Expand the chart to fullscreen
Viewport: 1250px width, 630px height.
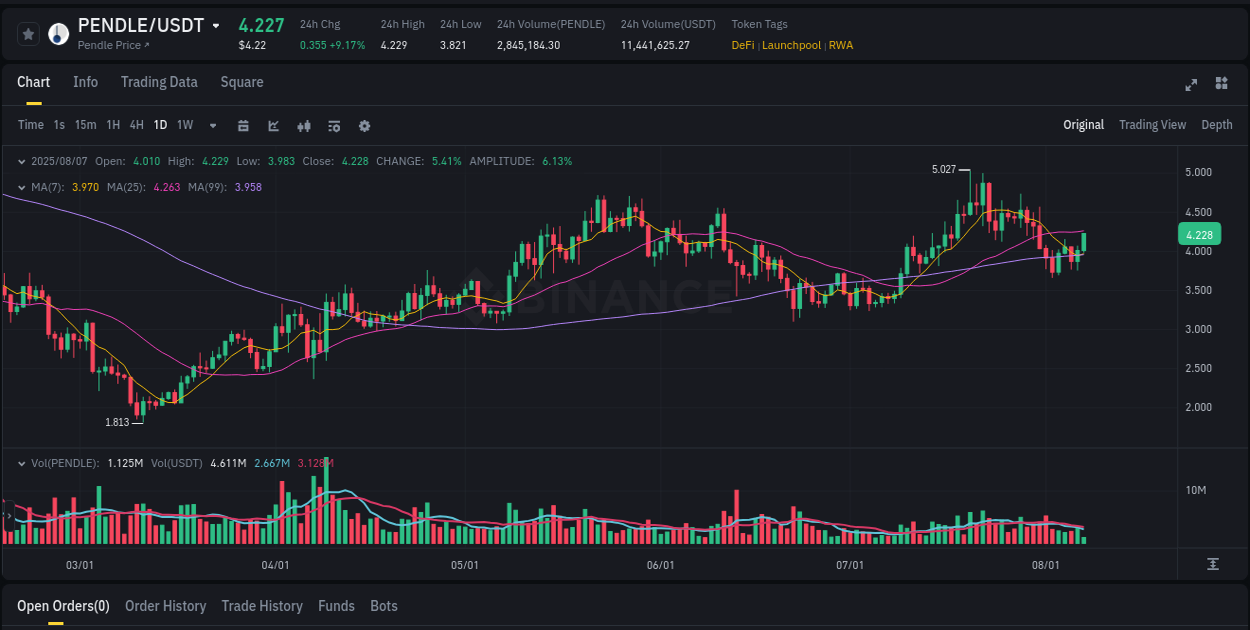[1189, 84]
